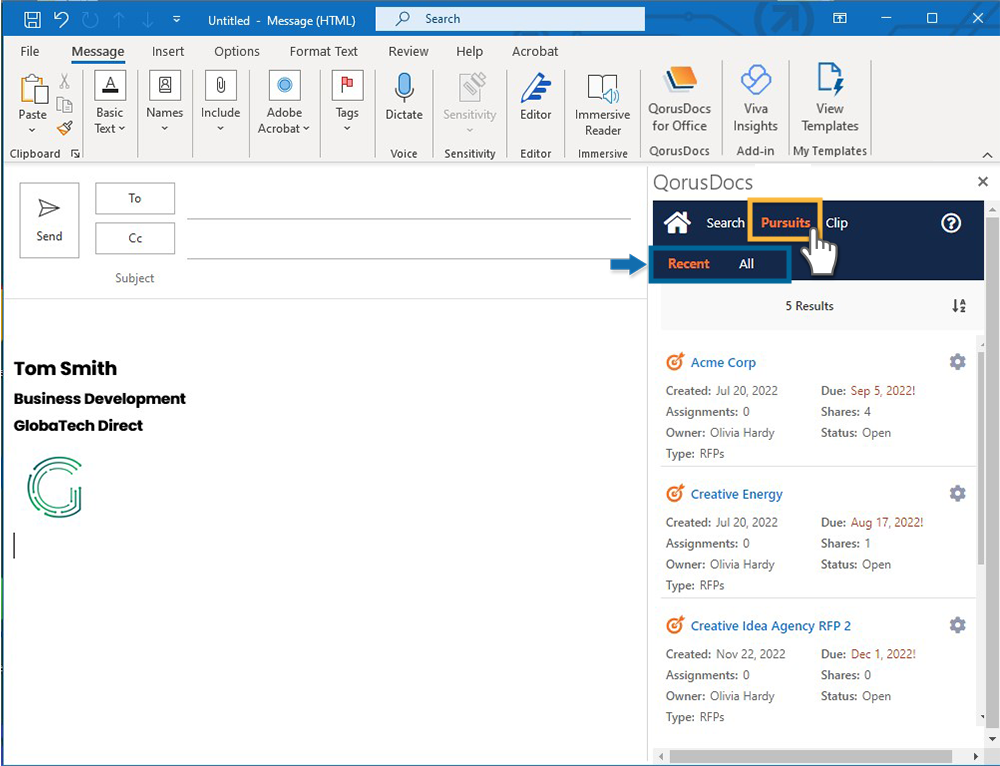Click the Cc recipients button

coord(135,238)
